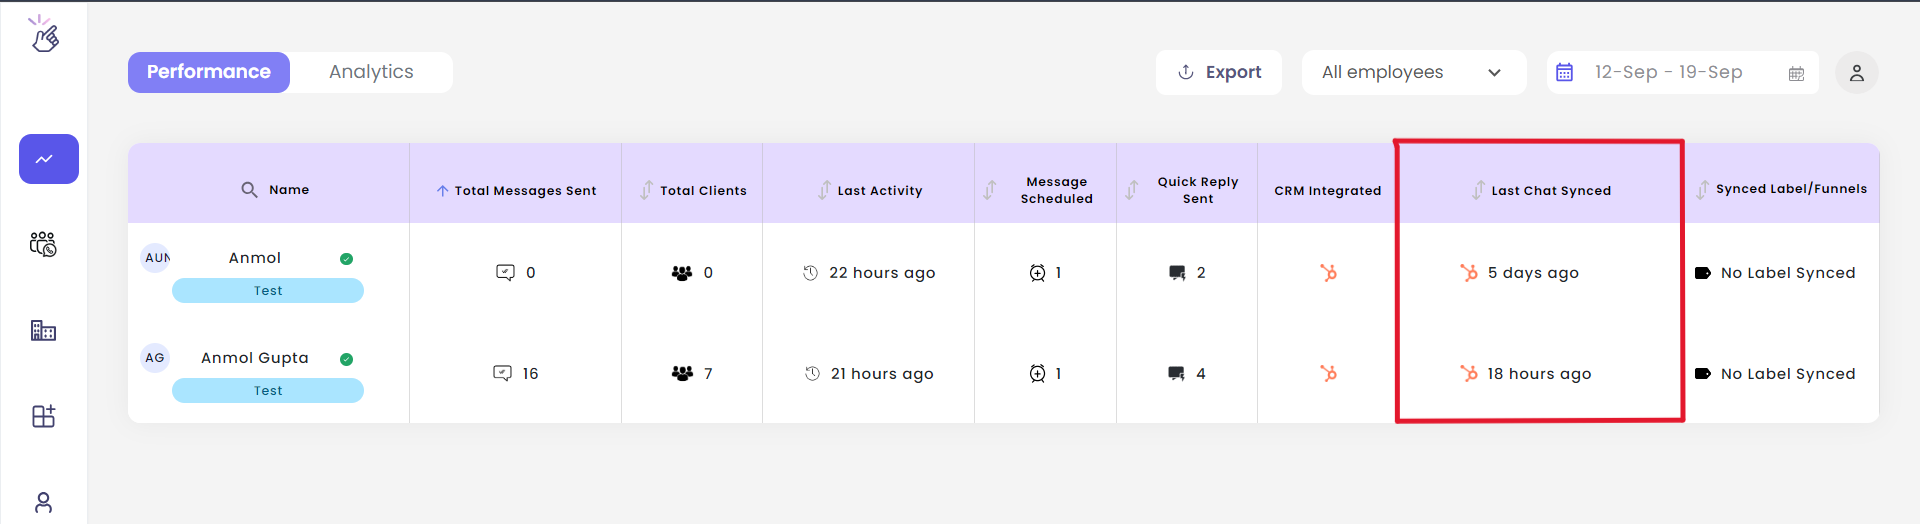Open the performance chart sidebar icon
The image size is (1920, 524).
pyautogui.click(x=49, y=159)
